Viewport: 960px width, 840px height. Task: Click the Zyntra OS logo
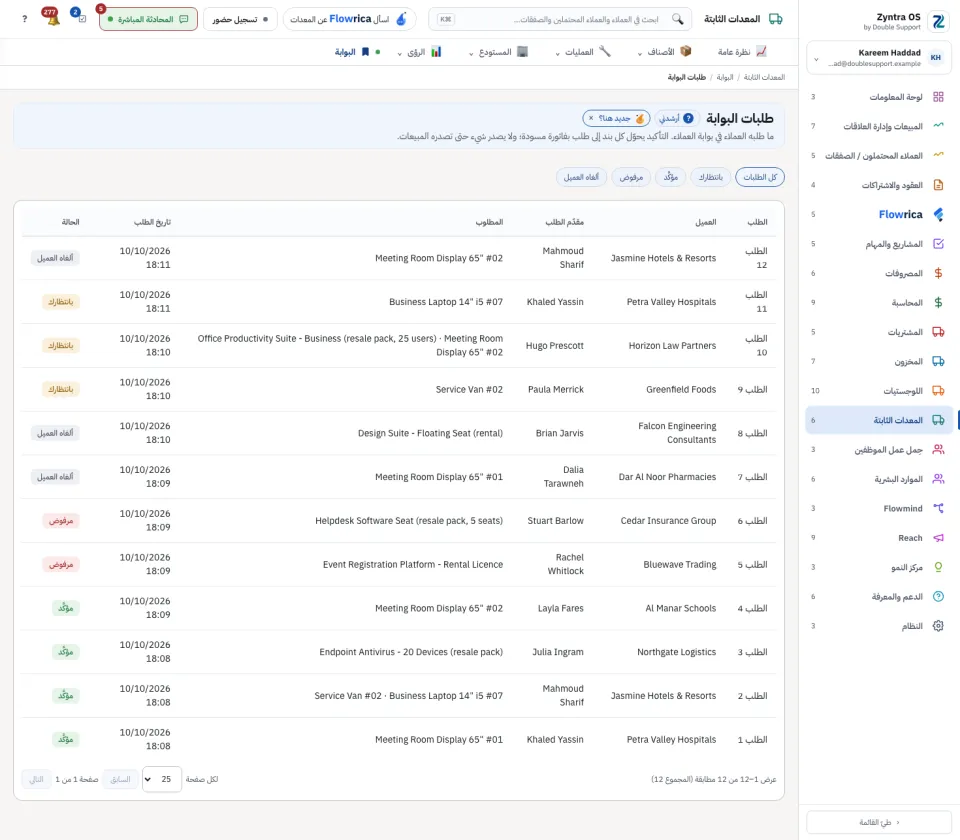click(937, 21)
